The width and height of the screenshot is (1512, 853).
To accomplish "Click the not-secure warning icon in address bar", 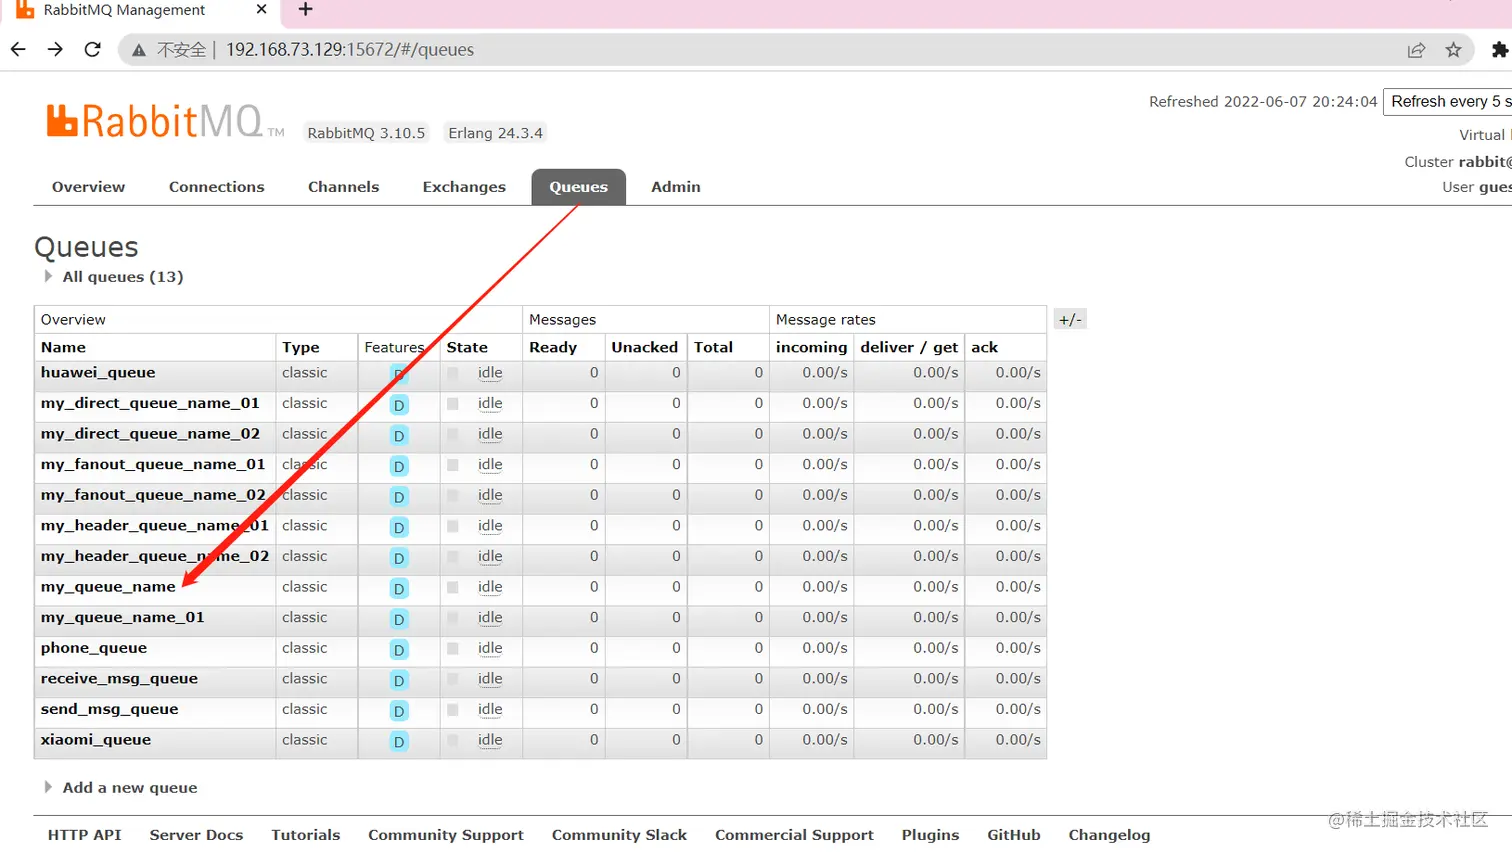I will 139,50.
